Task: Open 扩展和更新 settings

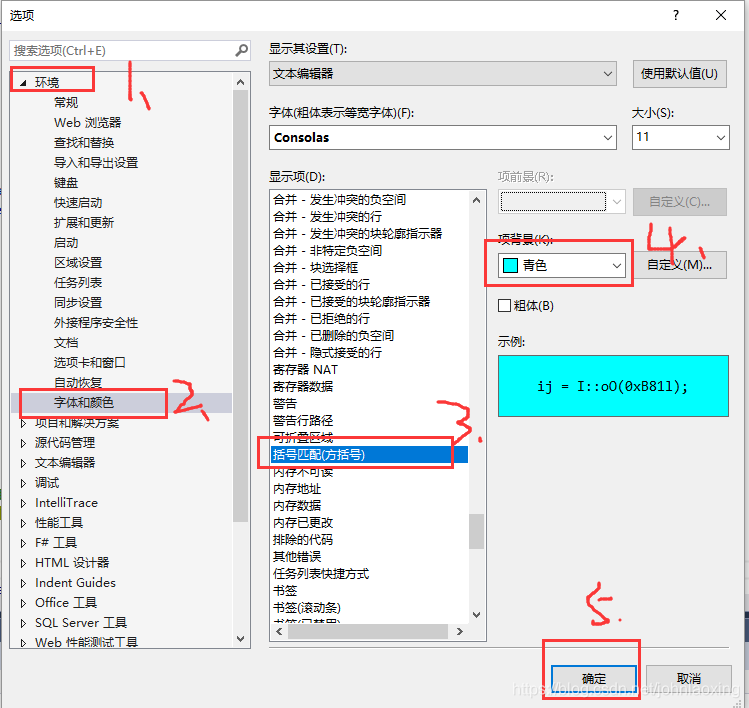Action: (x=84, y=223)
